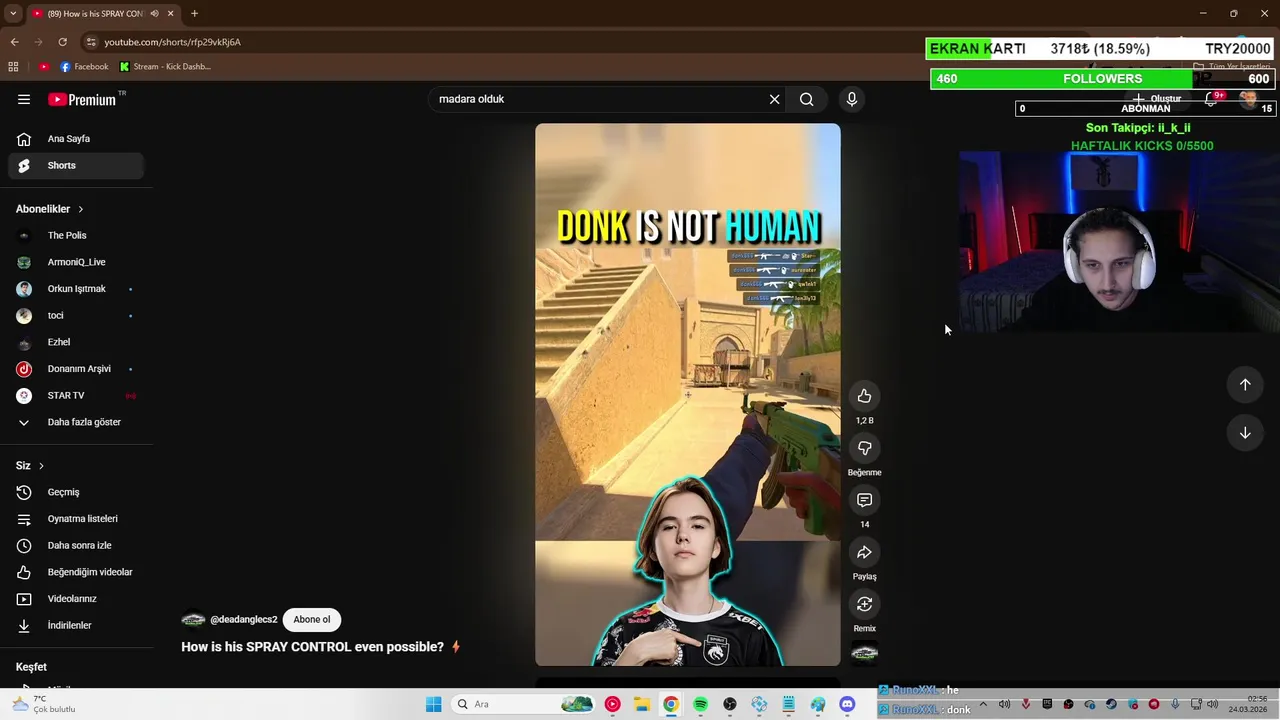Open Oynatma listeleri

[x=76, y=519]
